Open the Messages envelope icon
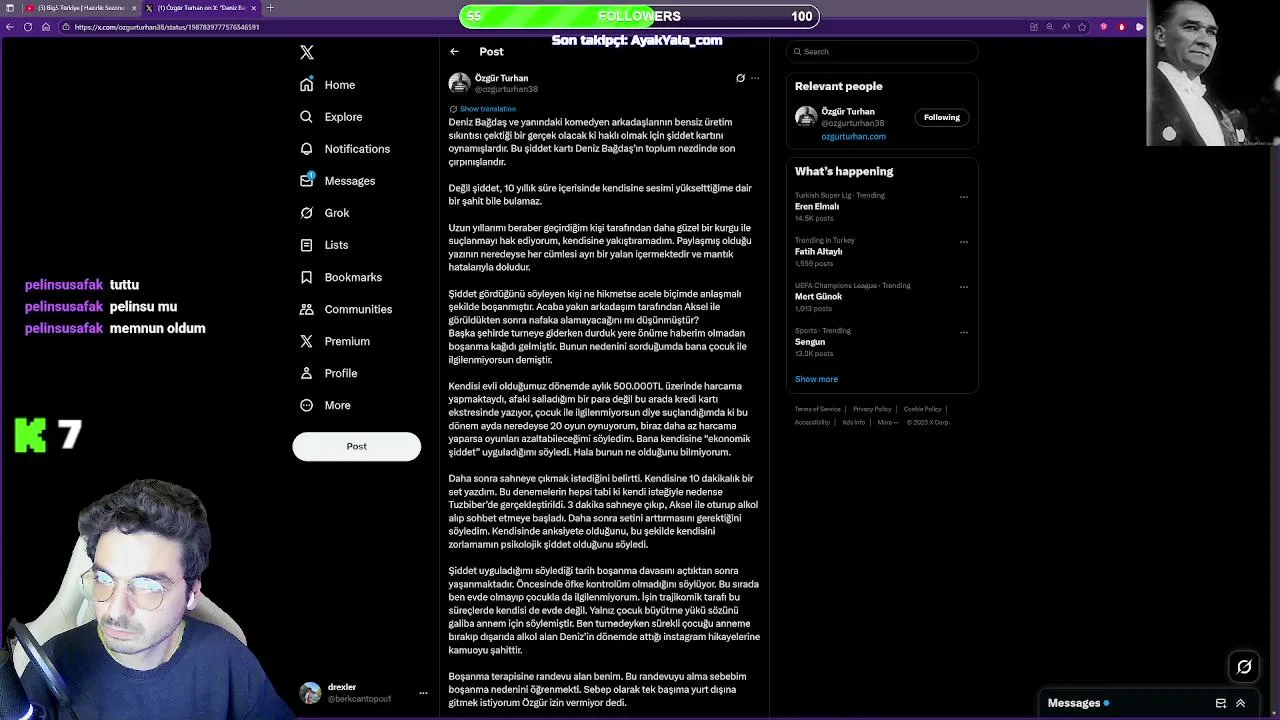 [307, 181]
